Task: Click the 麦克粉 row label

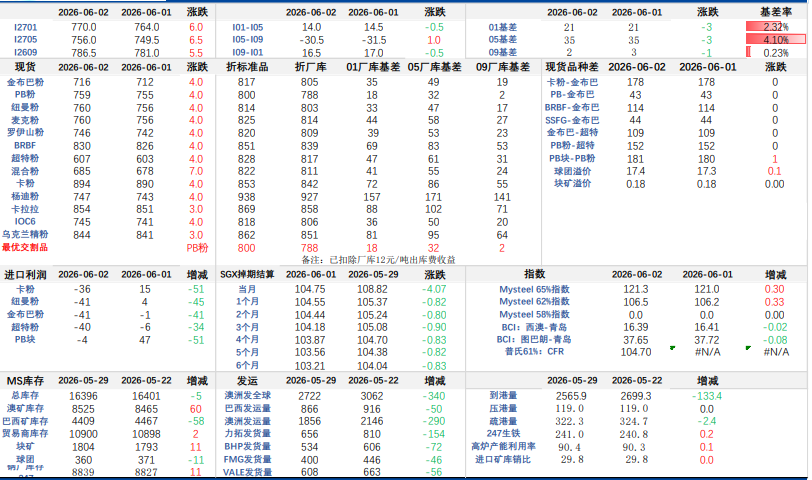Action: pyautogui.click(x=25, y=120)
